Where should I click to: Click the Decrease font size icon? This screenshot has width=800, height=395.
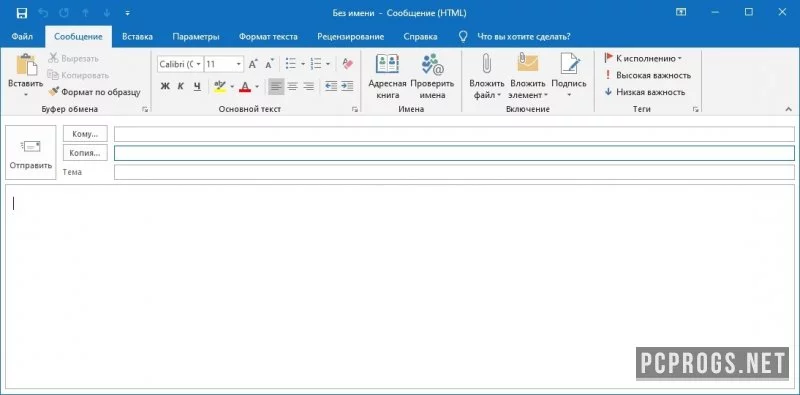[x=269, y=64]
